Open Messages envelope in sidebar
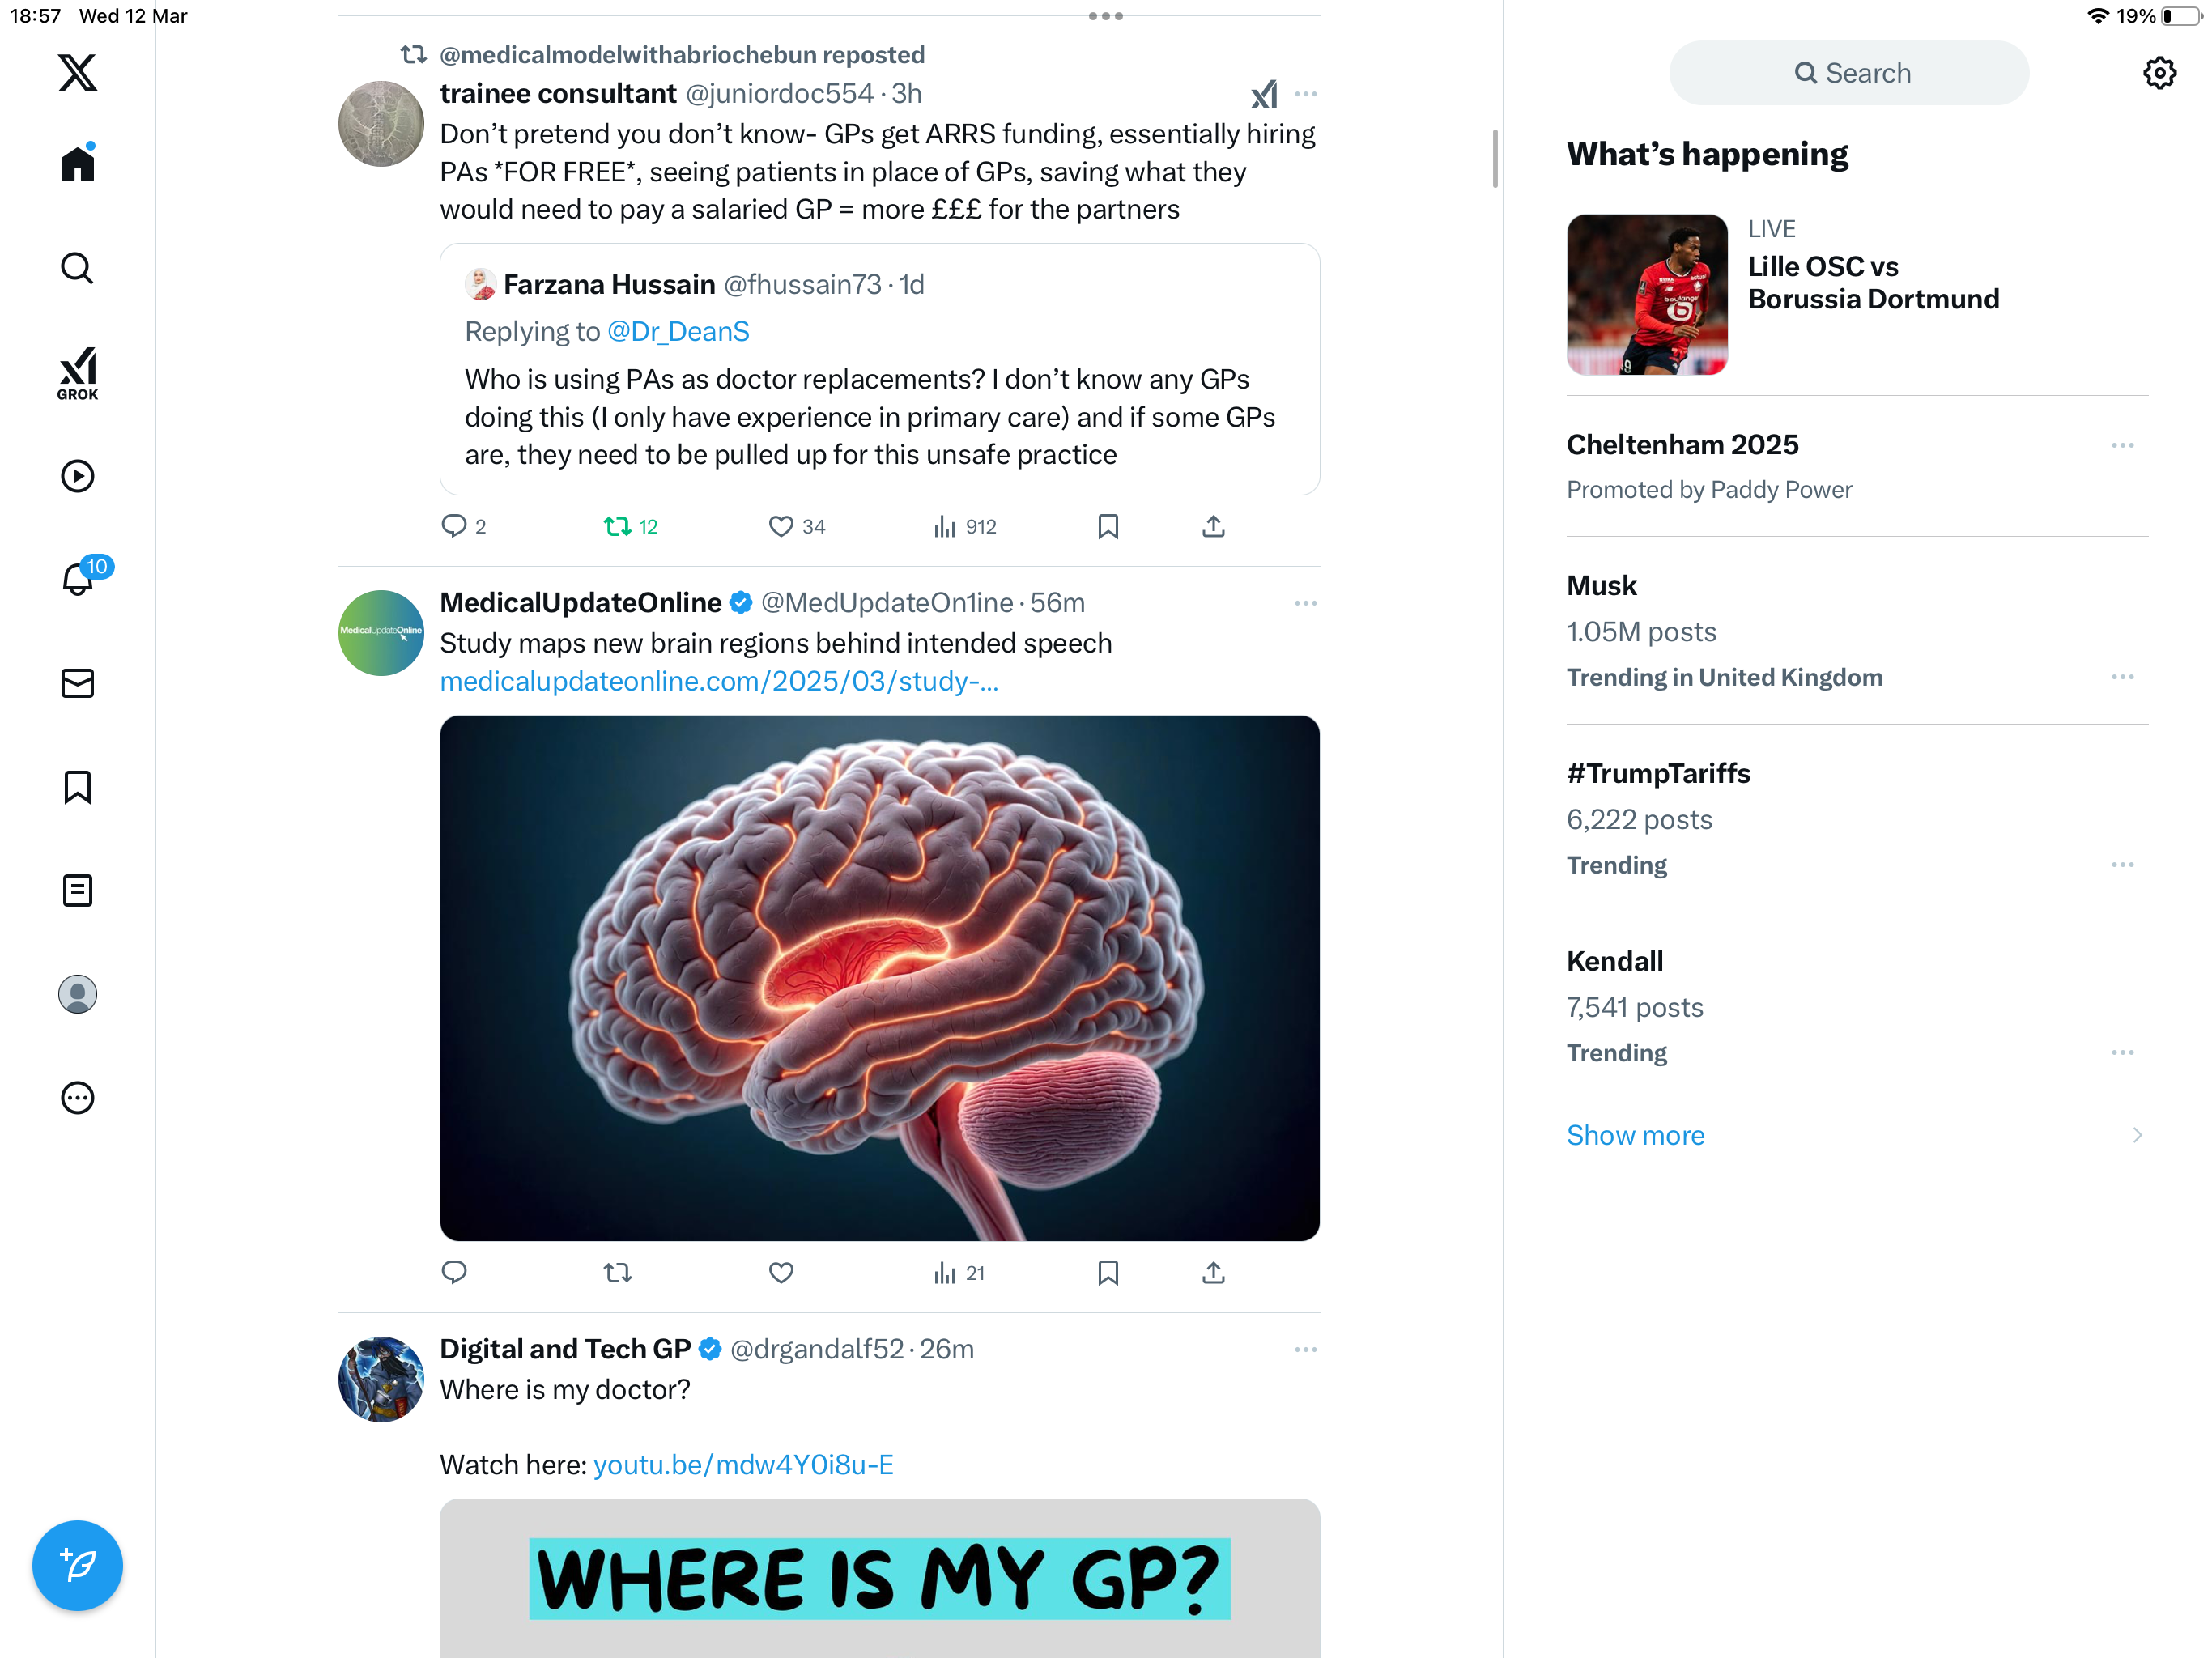Viewport: 2212px width, 1658px height. click(x=77, y=683)
